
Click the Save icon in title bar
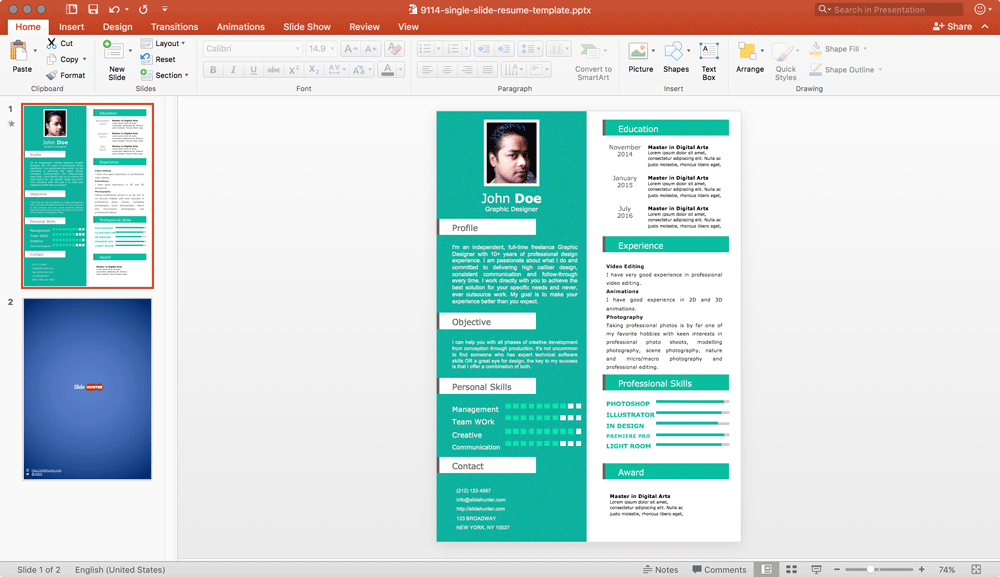92,9
